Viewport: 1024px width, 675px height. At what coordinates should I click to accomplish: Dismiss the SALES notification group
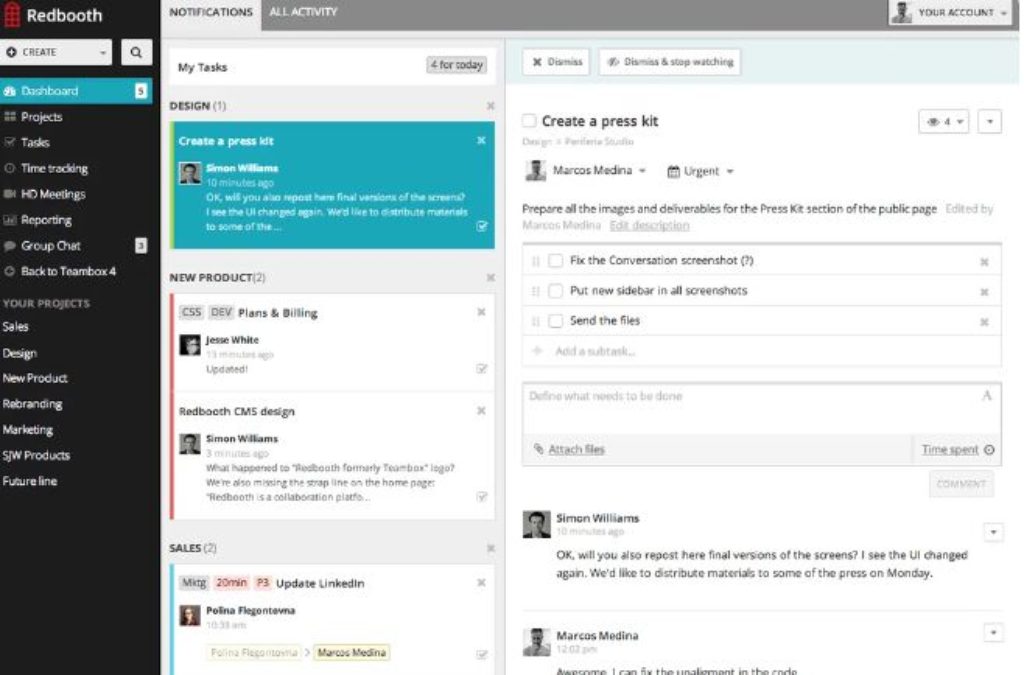[x=490, y=548]
